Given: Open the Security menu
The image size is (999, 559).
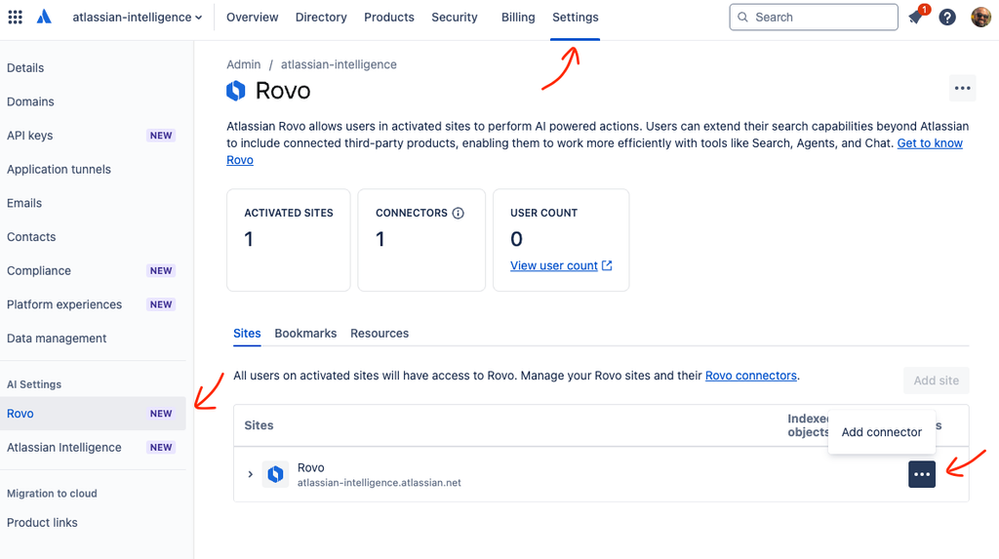Looking at the screenshot, I should coord(454,17).
